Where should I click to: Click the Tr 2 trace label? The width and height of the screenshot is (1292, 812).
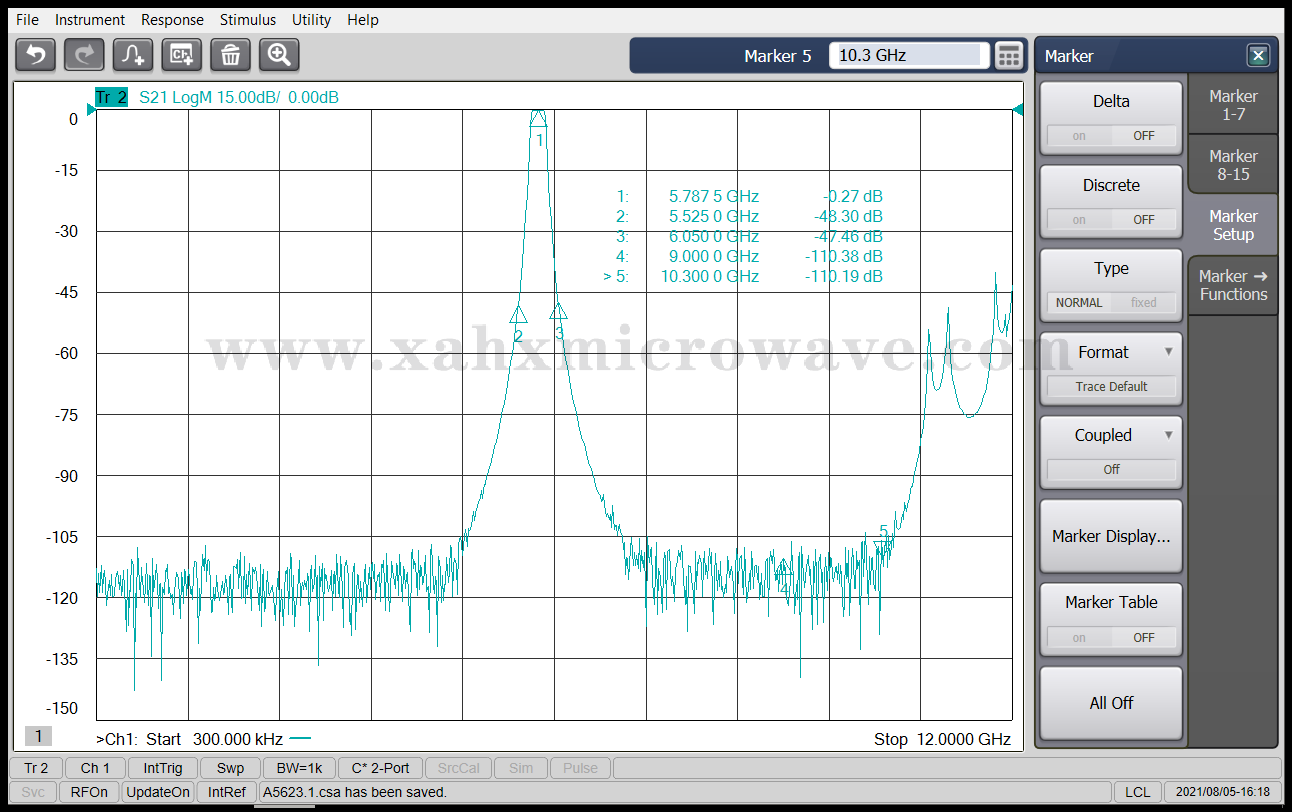coord(111,97)
